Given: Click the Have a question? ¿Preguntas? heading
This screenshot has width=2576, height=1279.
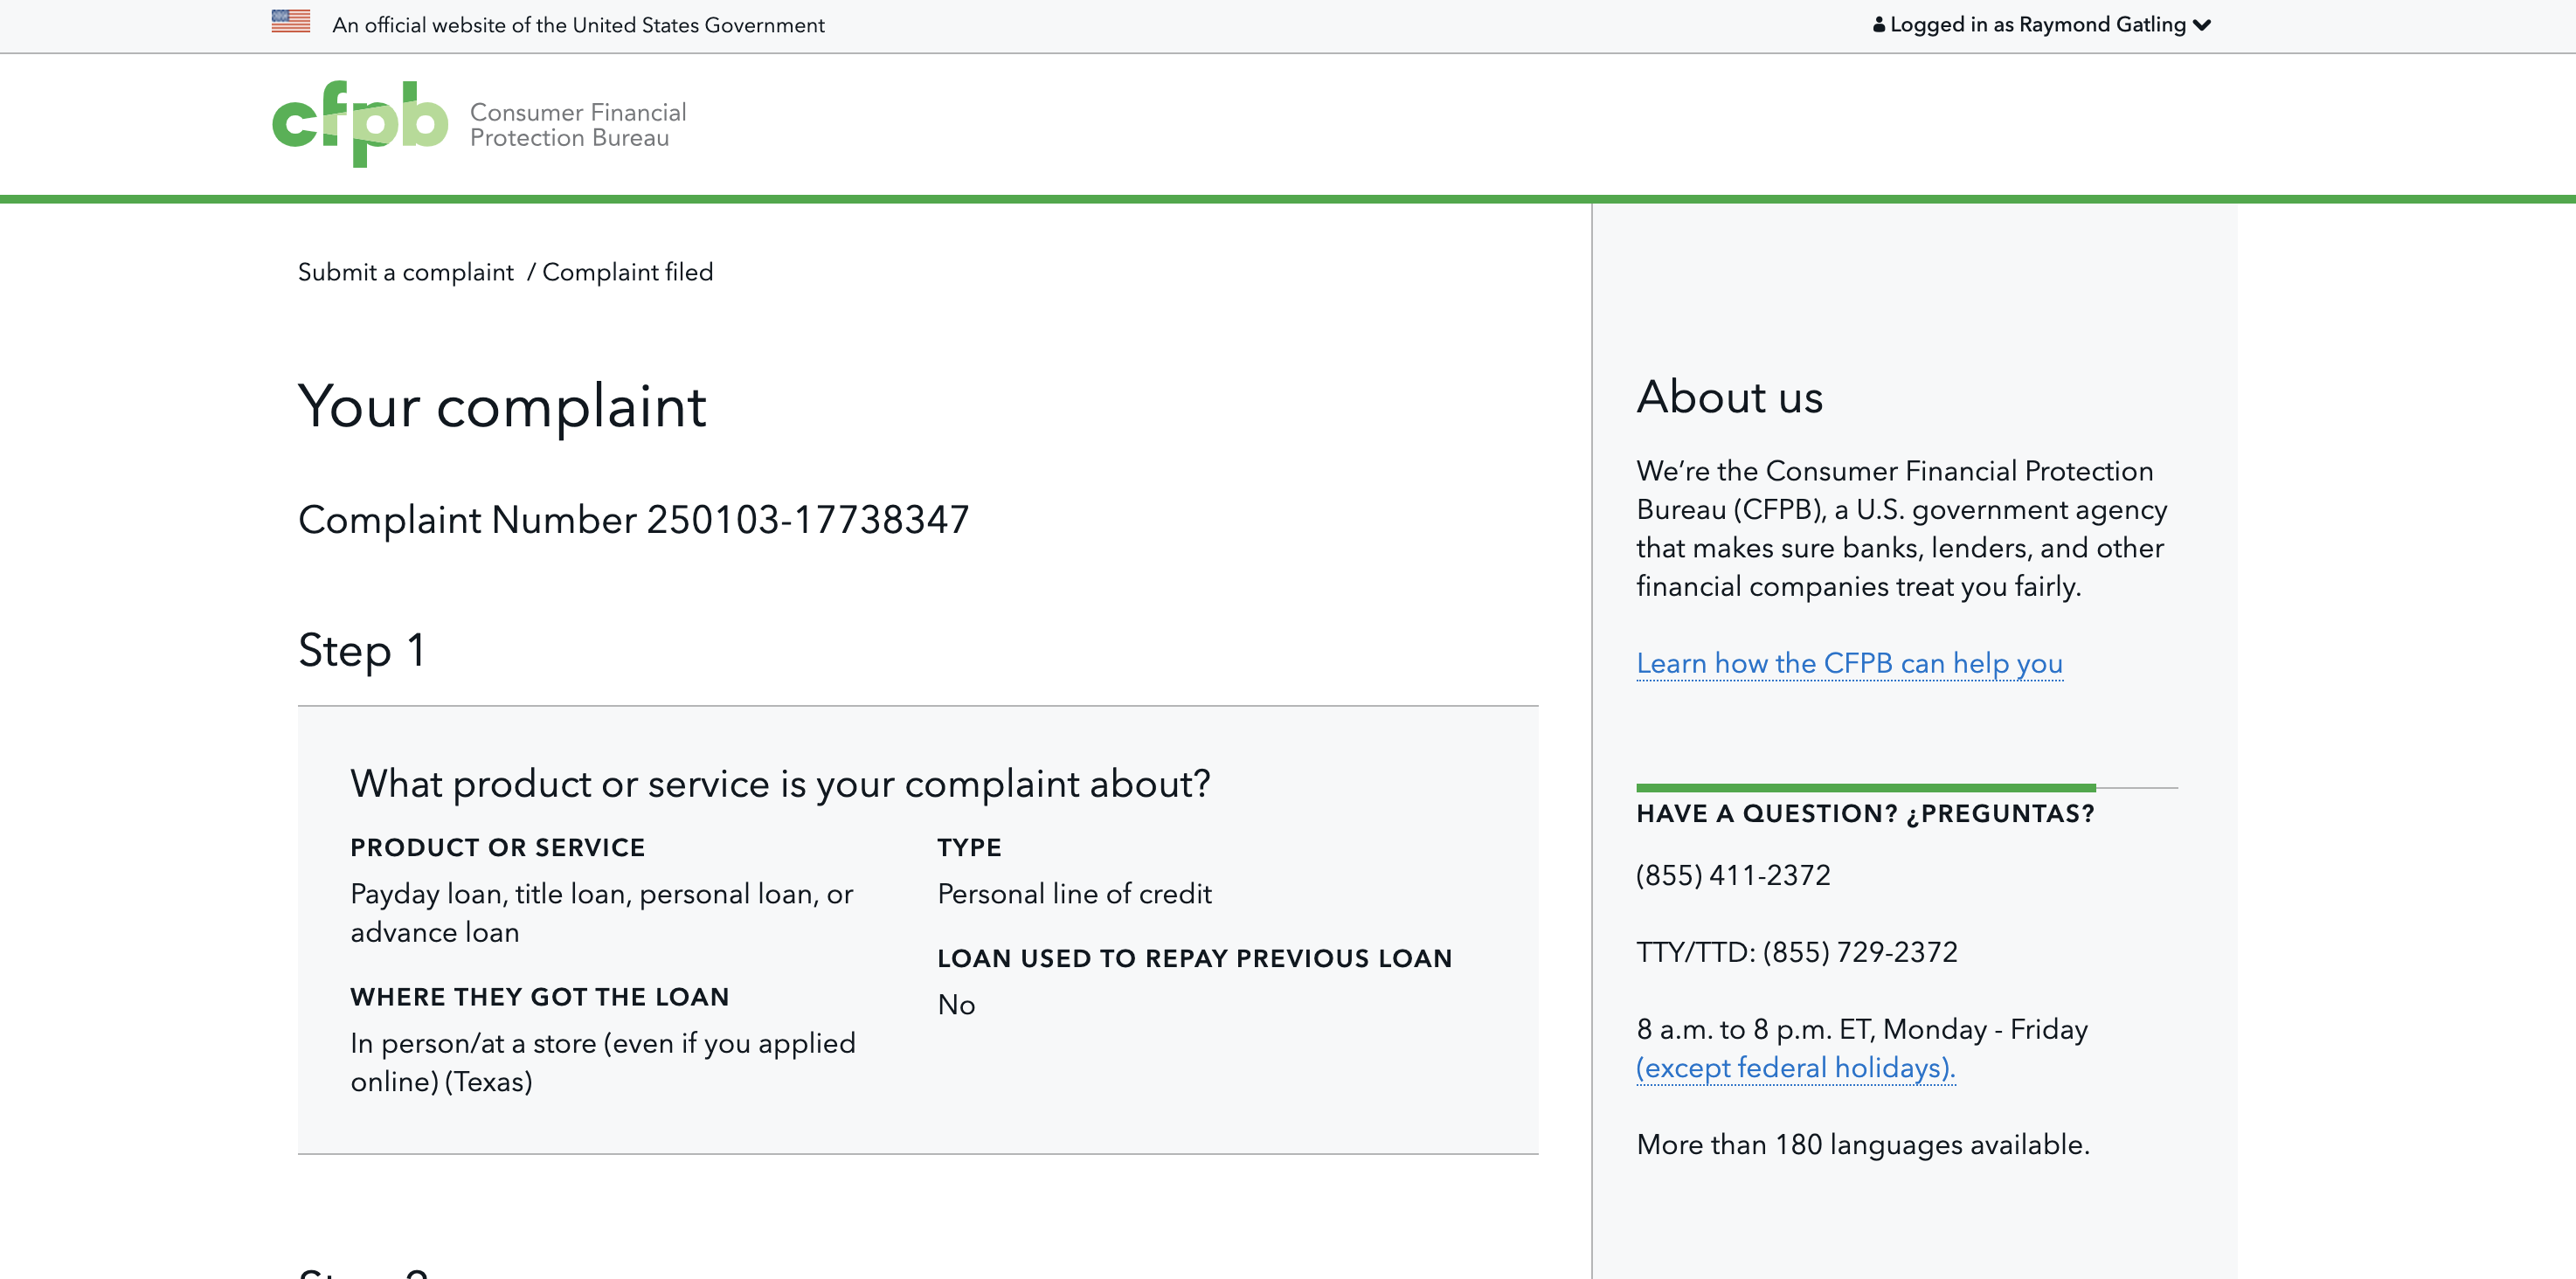Looking at the screenshot, I should (1865, 814).
